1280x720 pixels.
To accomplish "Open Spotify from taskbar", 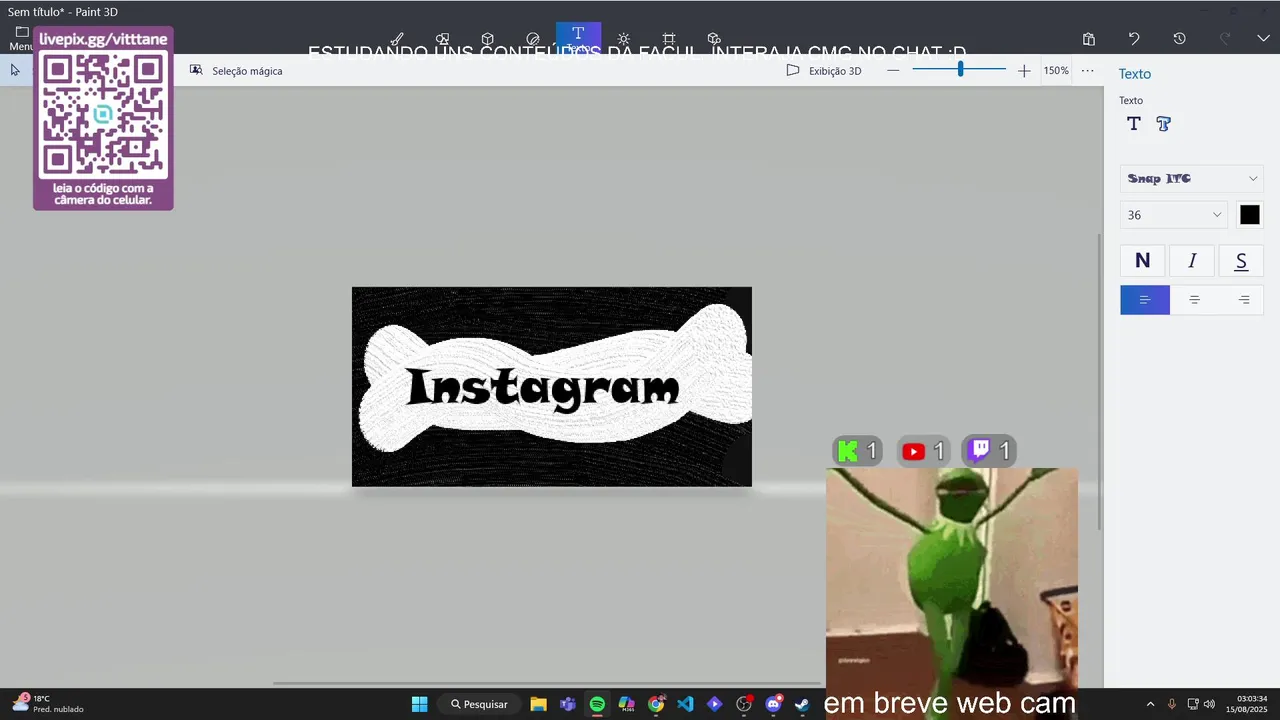I will click(597, 704).
